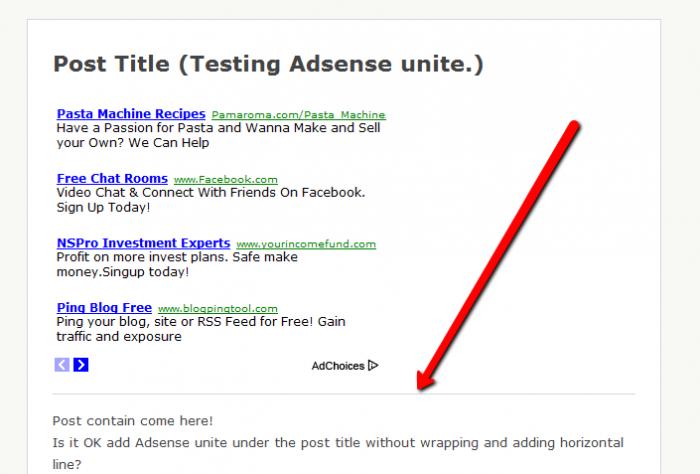Show next ads with right arrow
This screenshot has height=474, width=700.
pos(81,365)
